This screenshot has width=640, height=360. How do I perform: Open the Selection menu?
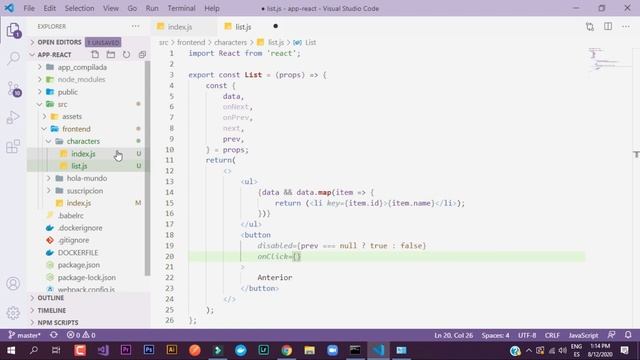click(x=79, y=8)
